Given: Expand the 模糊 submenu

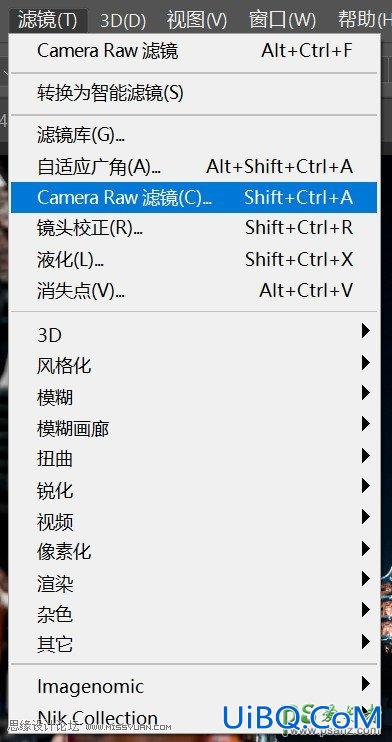Looking at the screenshot, I should click(x=194, y=396).
